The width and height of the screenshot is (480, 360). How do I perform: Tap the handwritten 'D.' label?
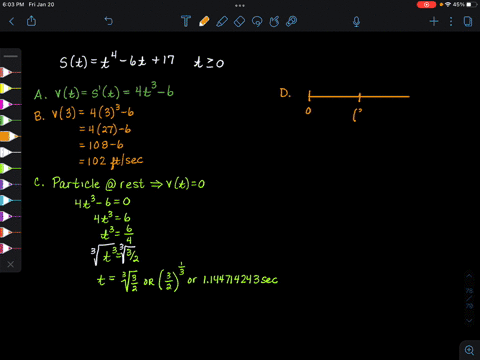click(285, 93)
